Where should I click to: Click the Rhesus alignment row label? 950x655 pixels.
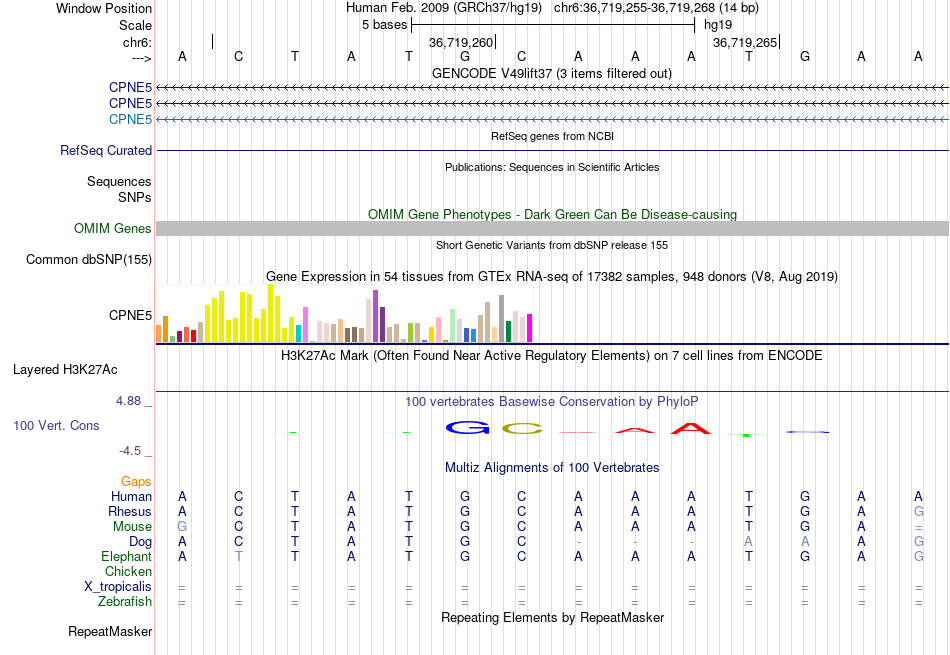click(x=130, y=511)
